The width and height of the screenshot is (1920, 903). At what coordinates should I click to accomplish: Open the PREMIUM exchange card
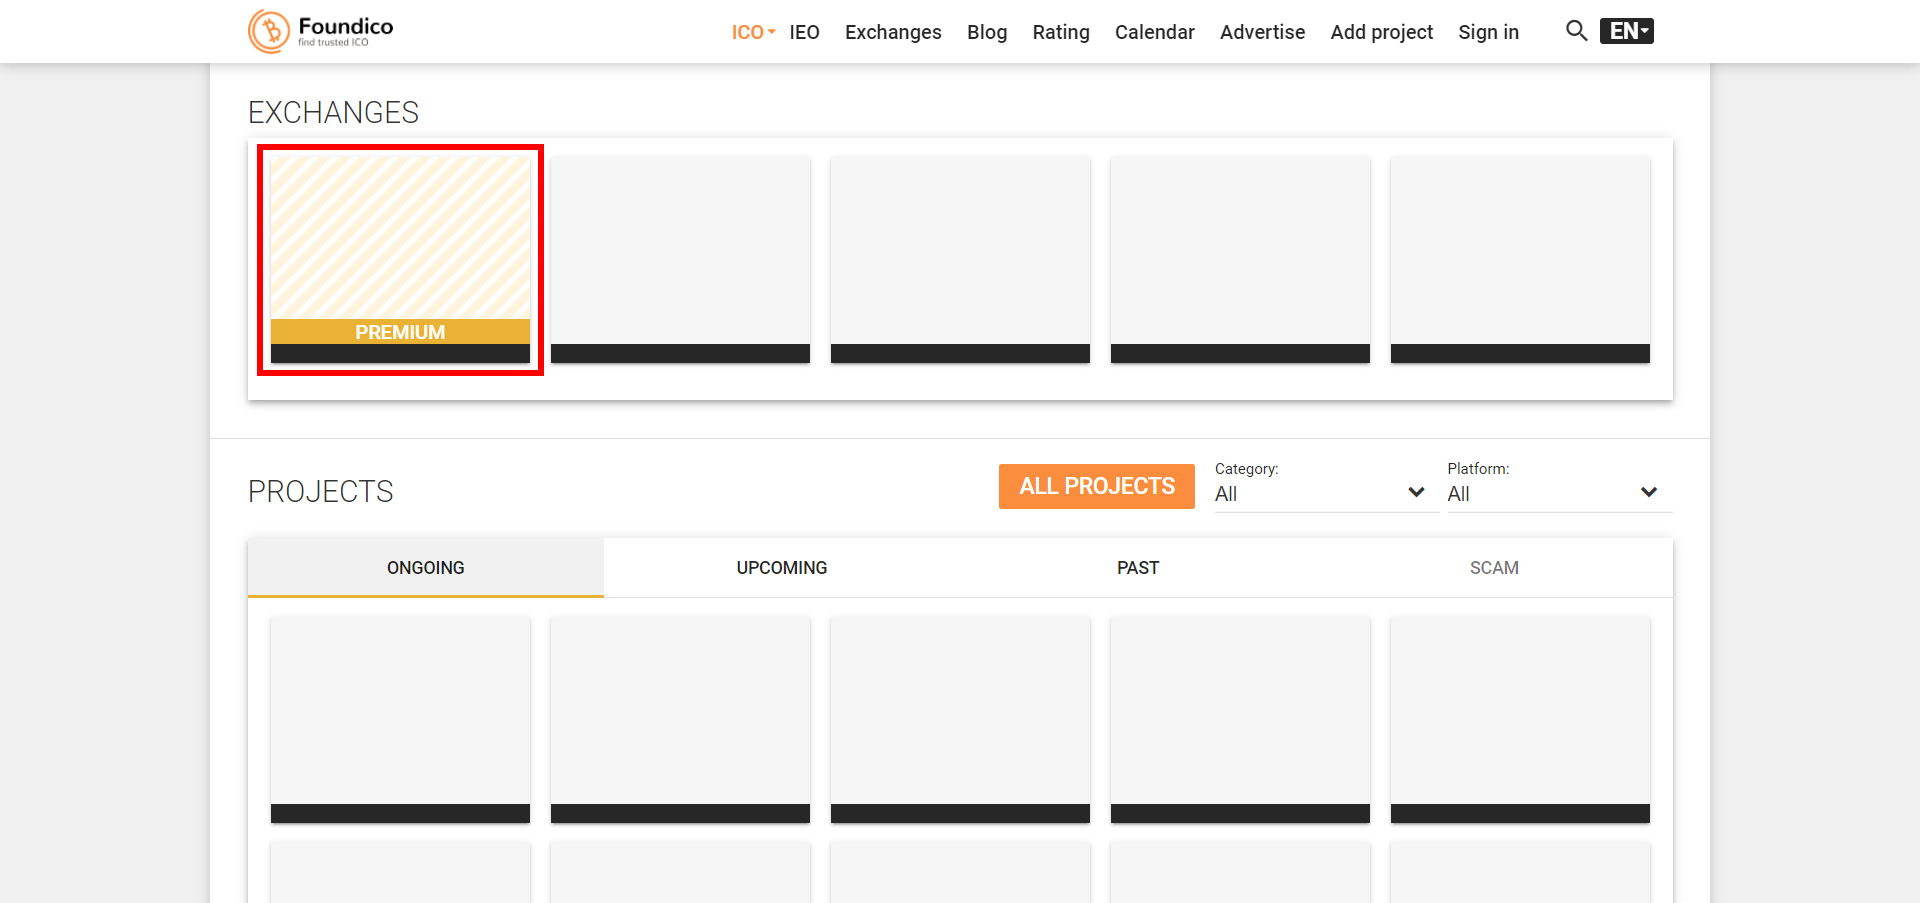click(400, 259)
